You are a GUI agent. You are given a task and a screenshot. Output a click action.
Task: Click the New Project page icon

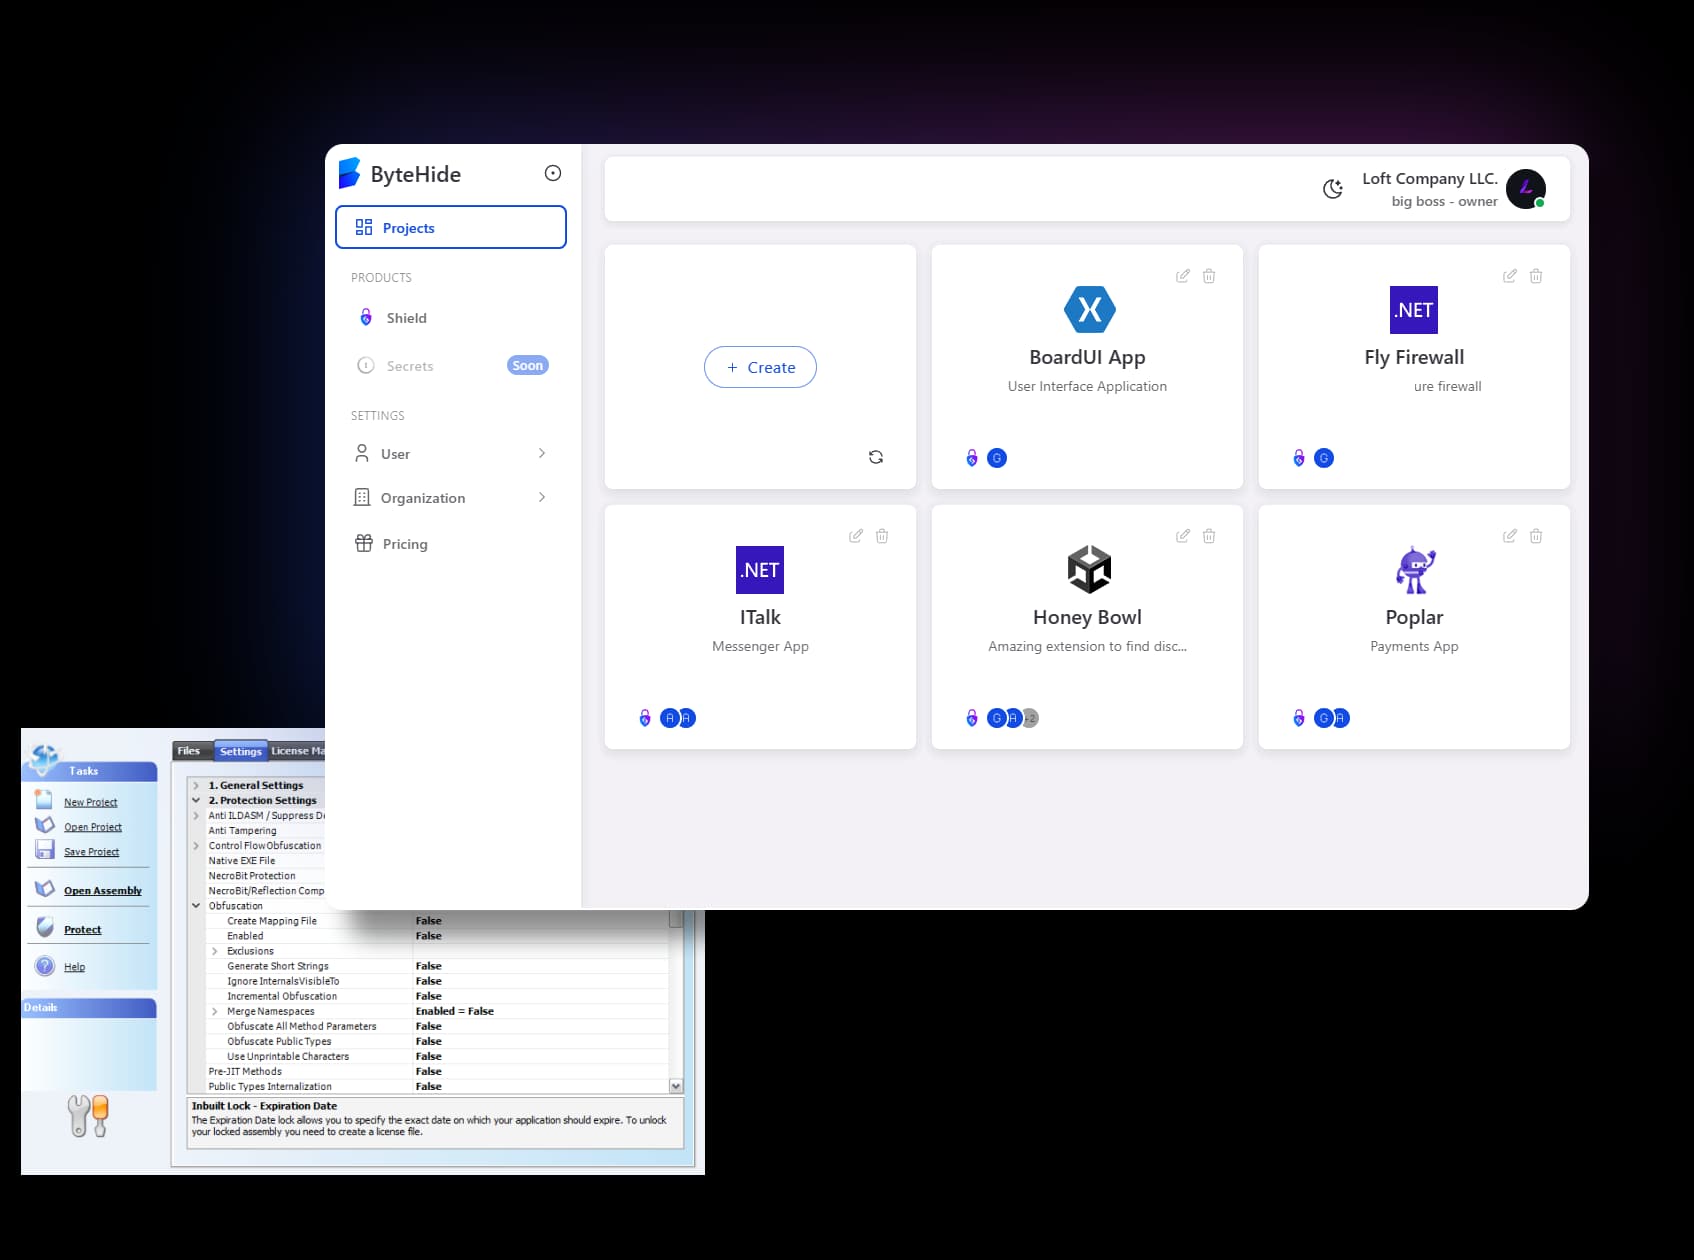click(44, 800)
